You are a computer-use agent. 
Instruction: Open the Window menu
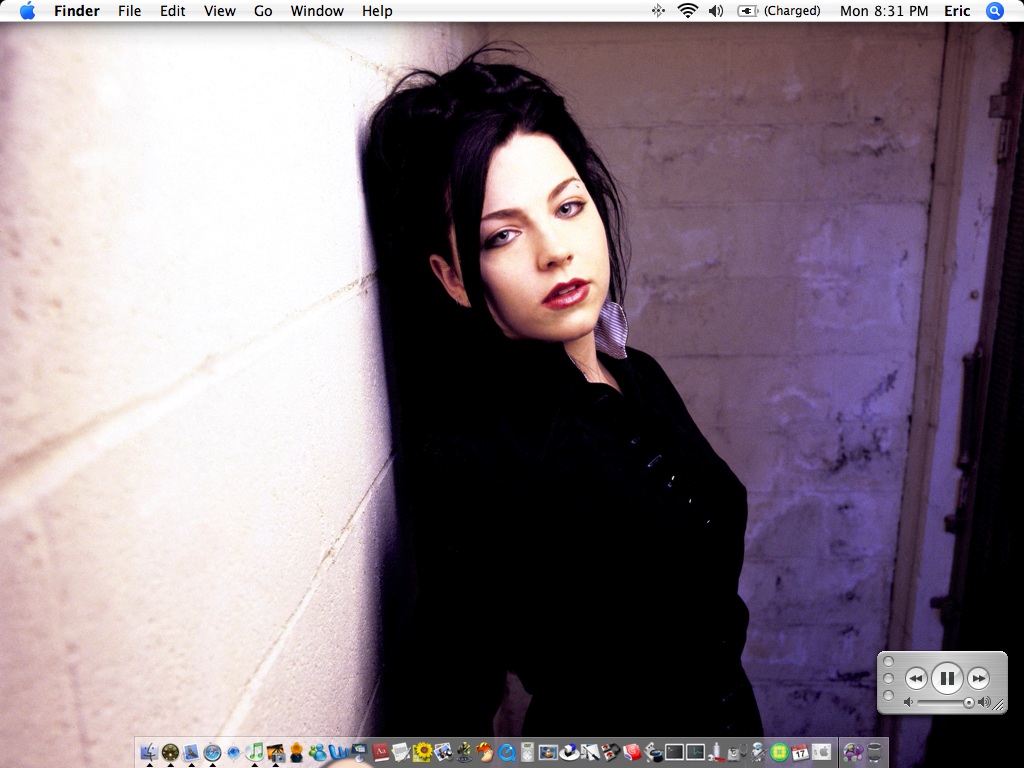pyautogui.click(x=317, y=10)
